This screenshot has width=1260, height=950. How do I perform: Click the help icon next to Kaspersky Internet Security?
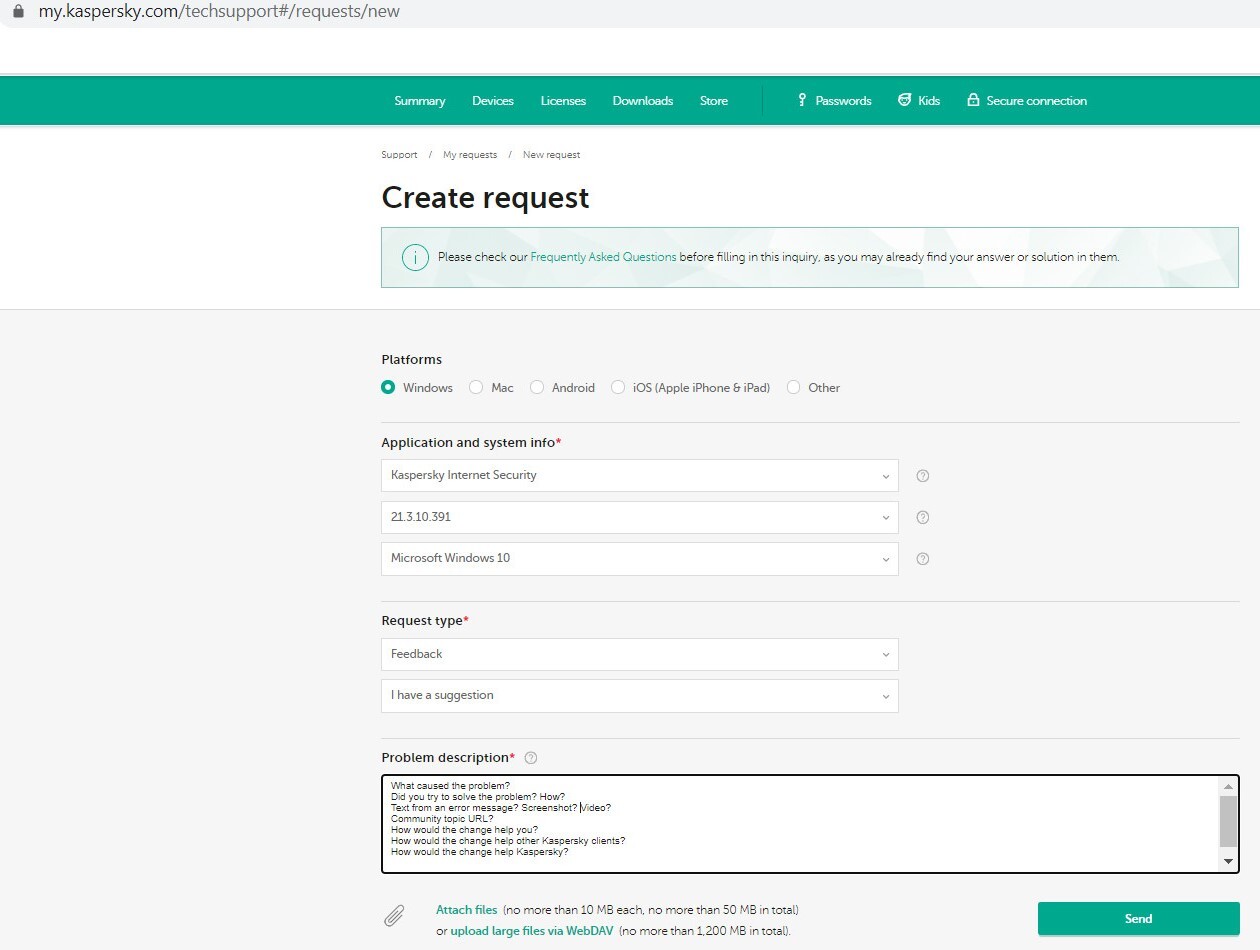923,476
